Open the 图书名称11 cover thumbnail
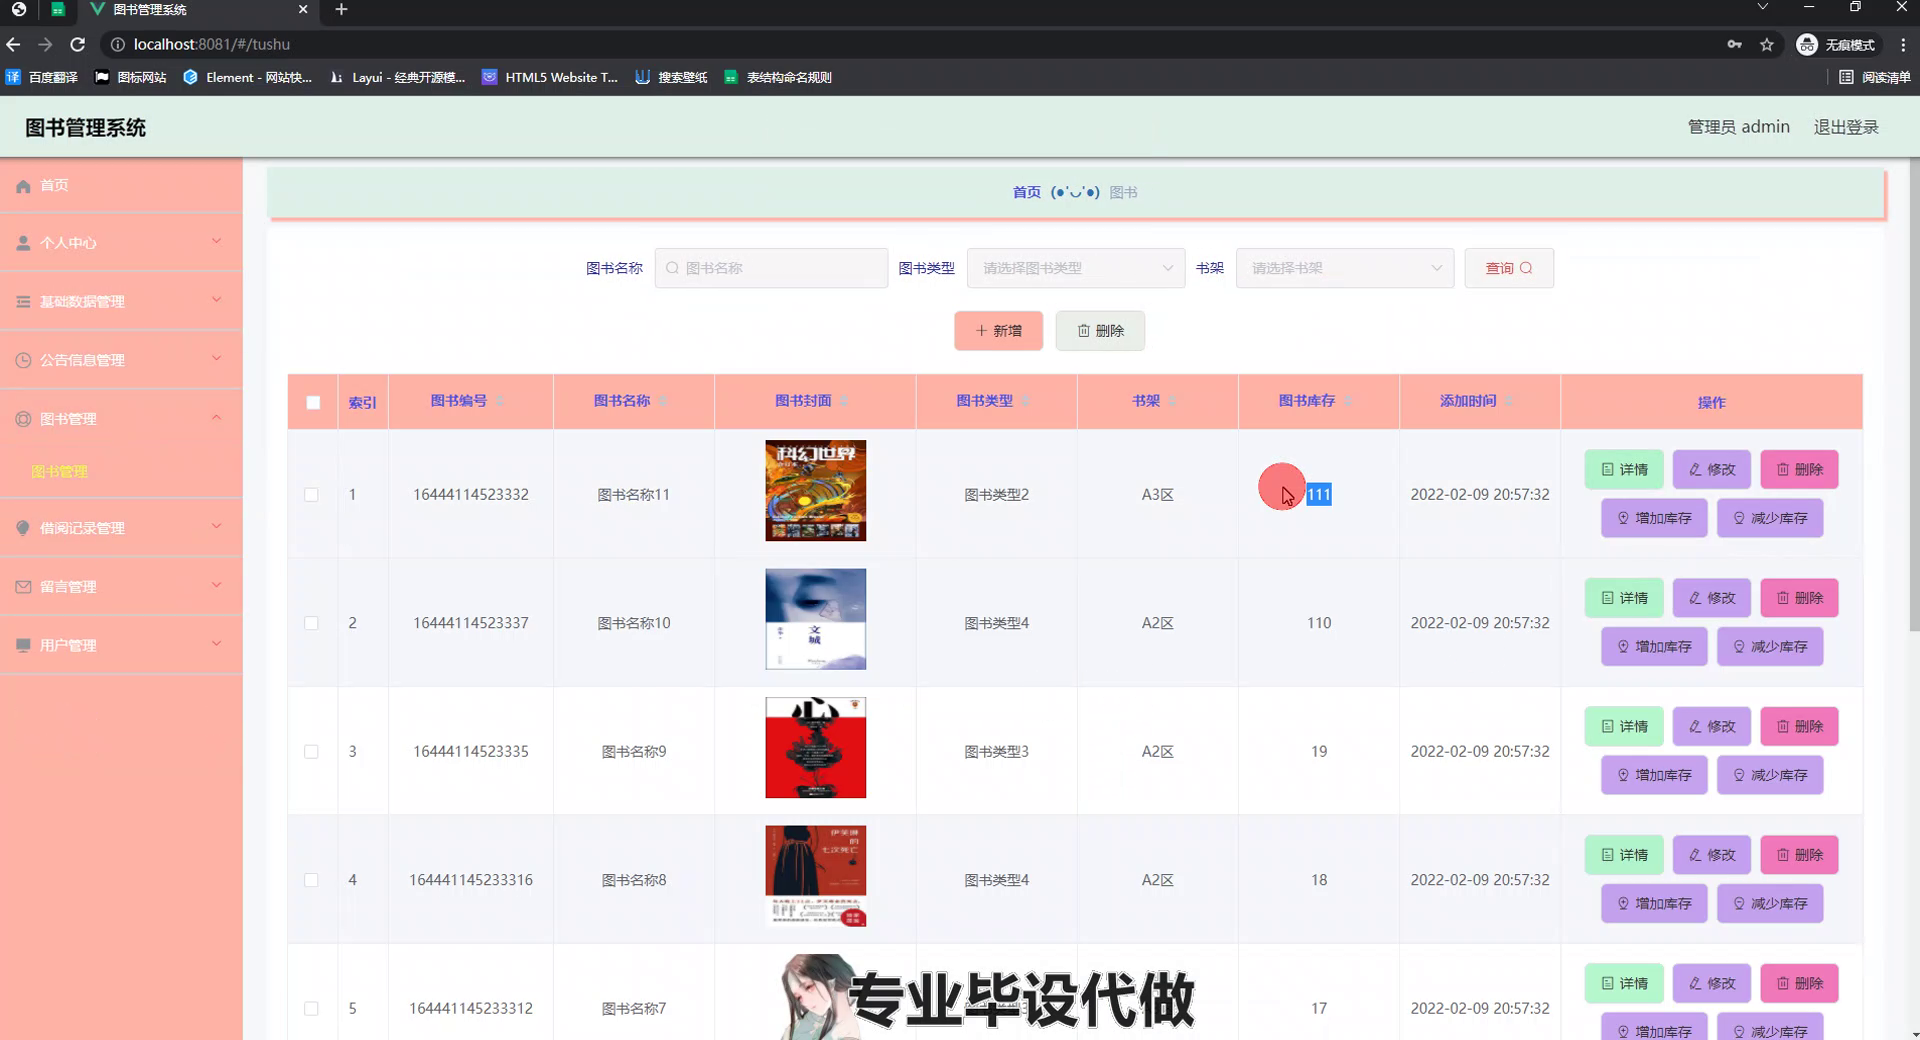 [x=815, y=491]
